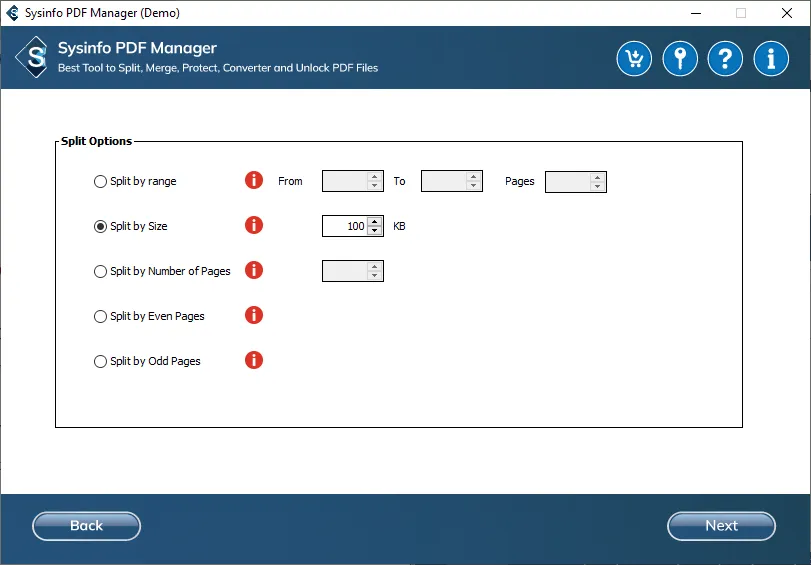Click the app icon in the title bar
The height and width of the screenshot is (565, 811).
click(12, 13)
